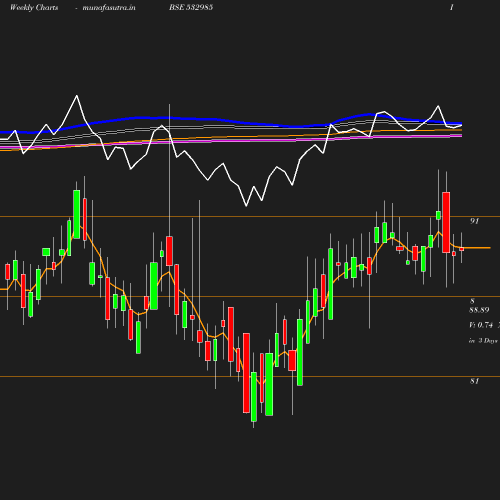500x500 pixels.
Task: Click the 'in 3 Days' text
Action: point(483,341)
